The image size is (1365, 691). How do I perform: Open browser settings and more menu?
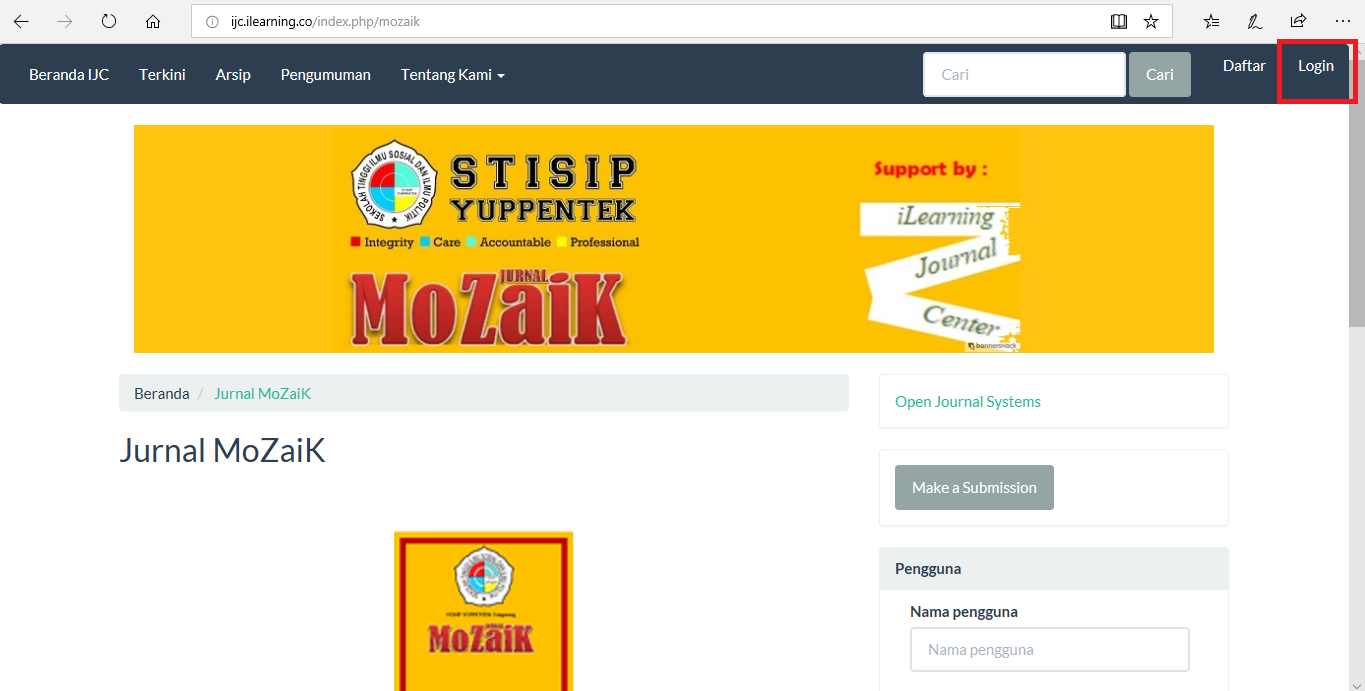pos(1342,21)
